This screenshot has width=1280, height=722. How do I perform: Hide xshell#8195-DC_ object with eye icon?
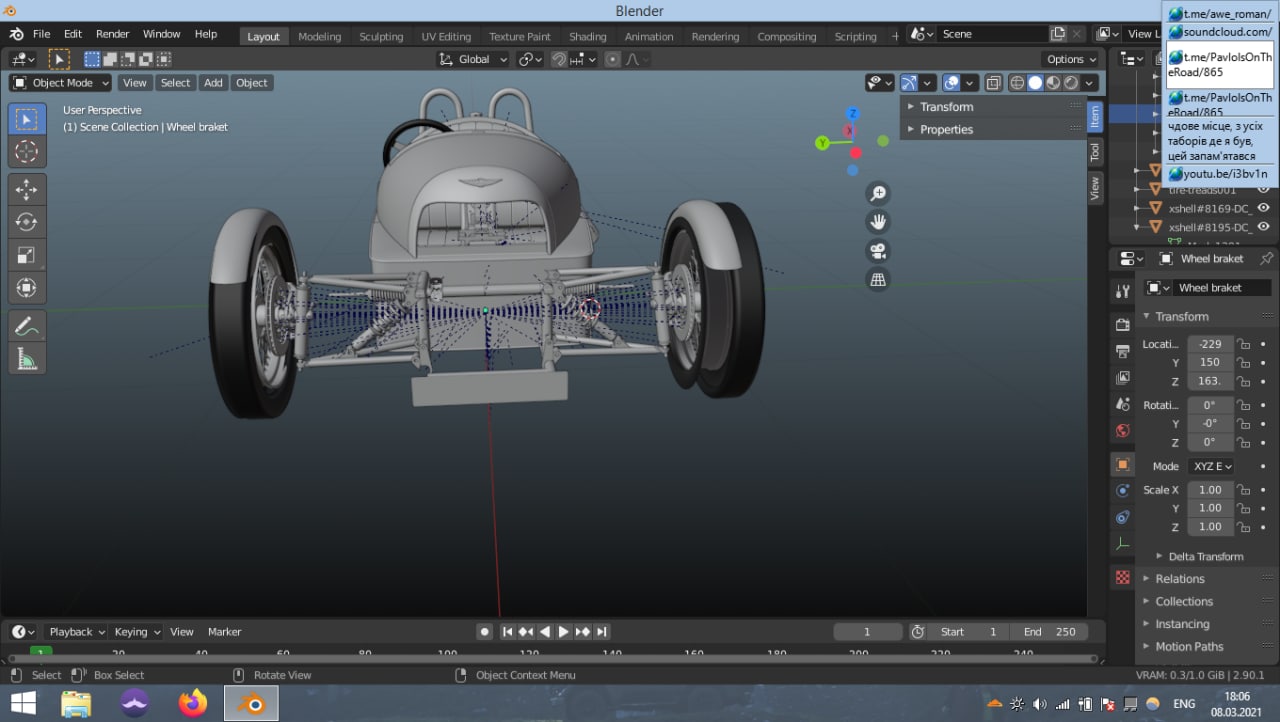click(x=1263, y=227)
